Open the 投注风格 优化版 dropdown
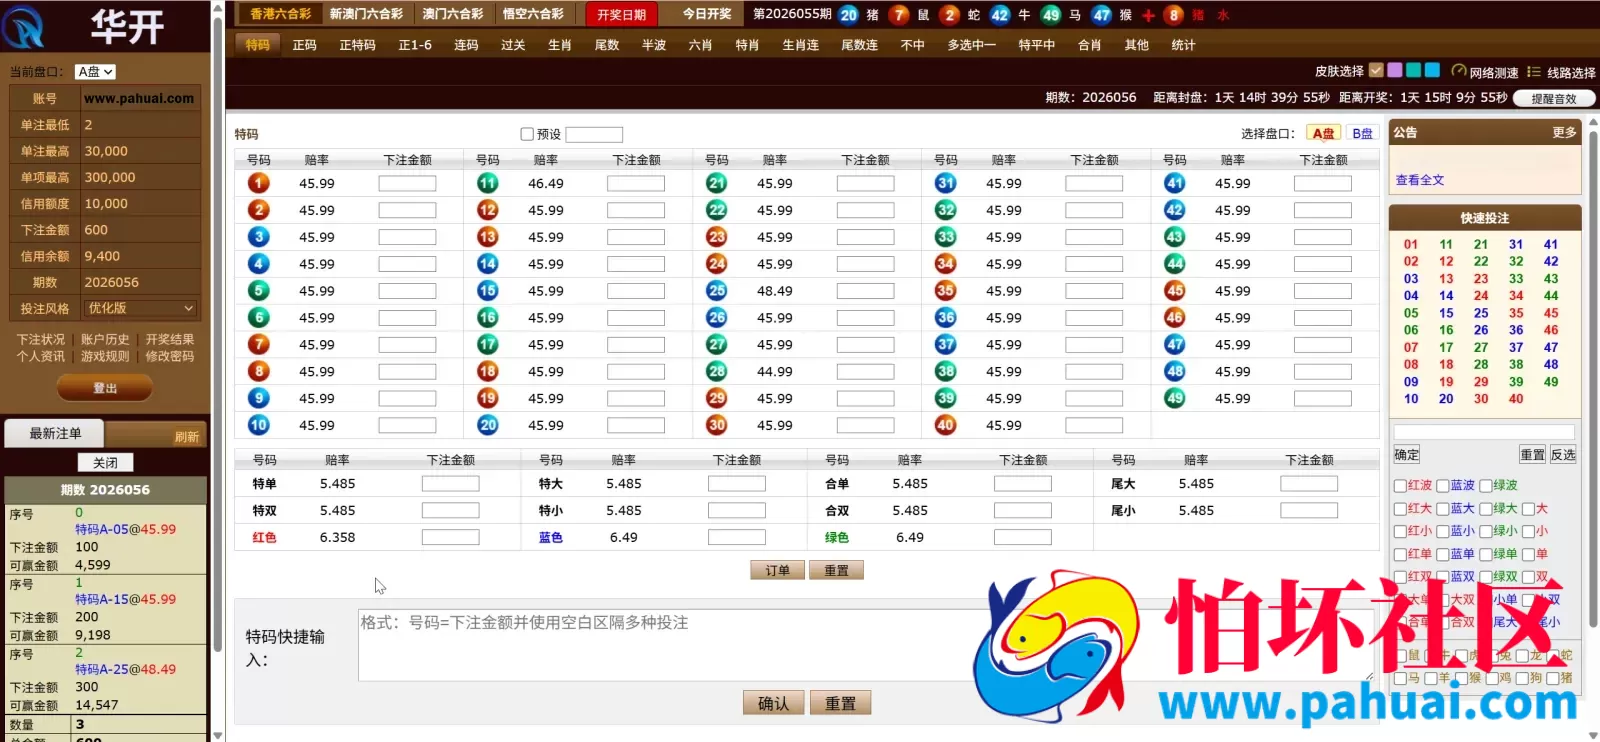Screen dimensions: 1600x742 (140, 308)
